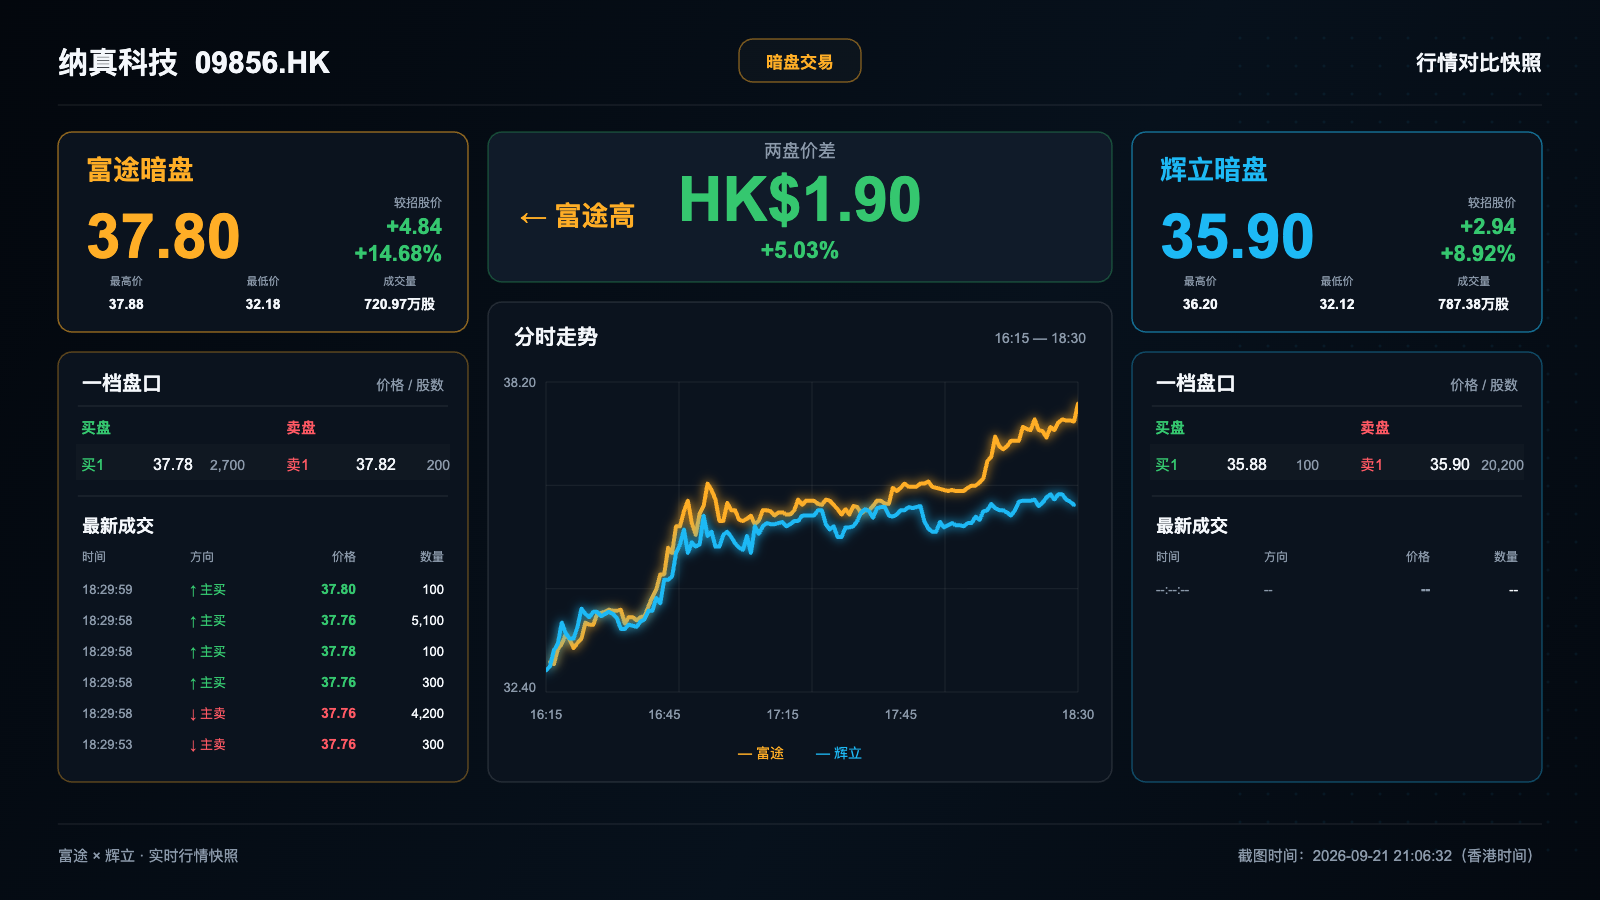The image size is (1600, 900).
Task: Click the stock title 纳真科技 09856.HK
Action: click(x=194, y=62)
